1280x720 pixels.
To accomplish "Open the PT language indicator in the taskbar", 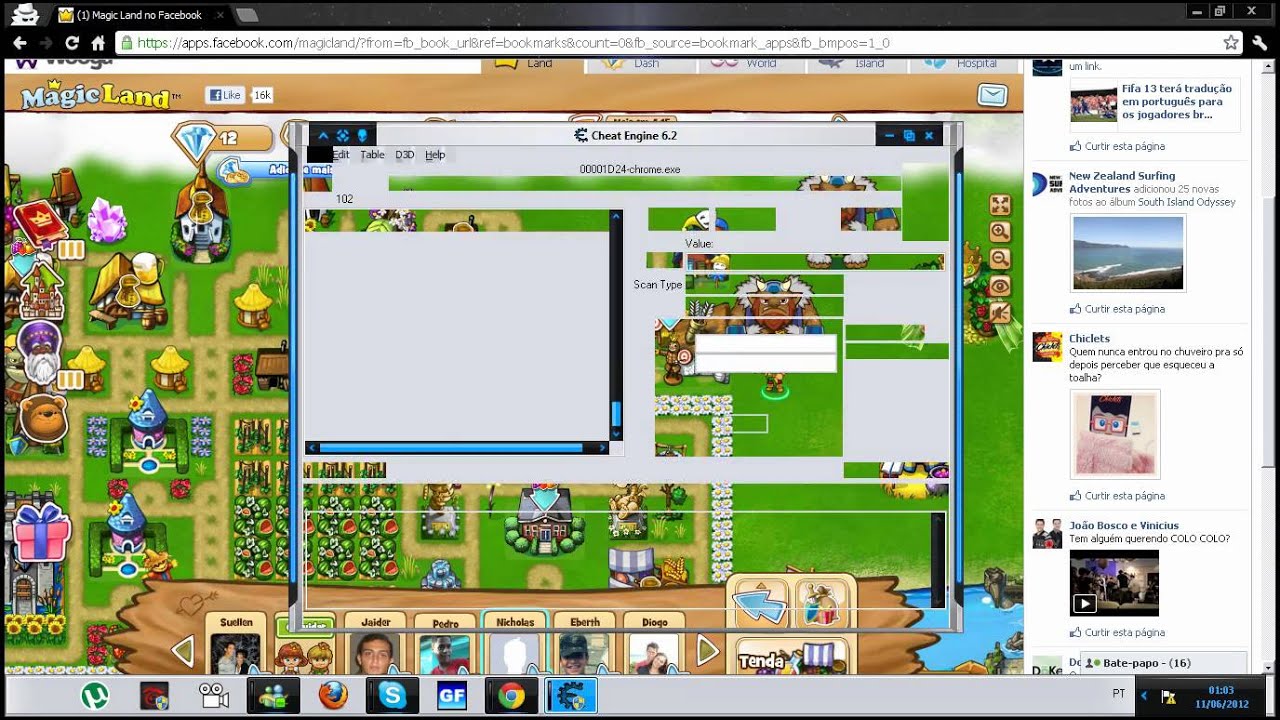I will tap(1118, 693).
